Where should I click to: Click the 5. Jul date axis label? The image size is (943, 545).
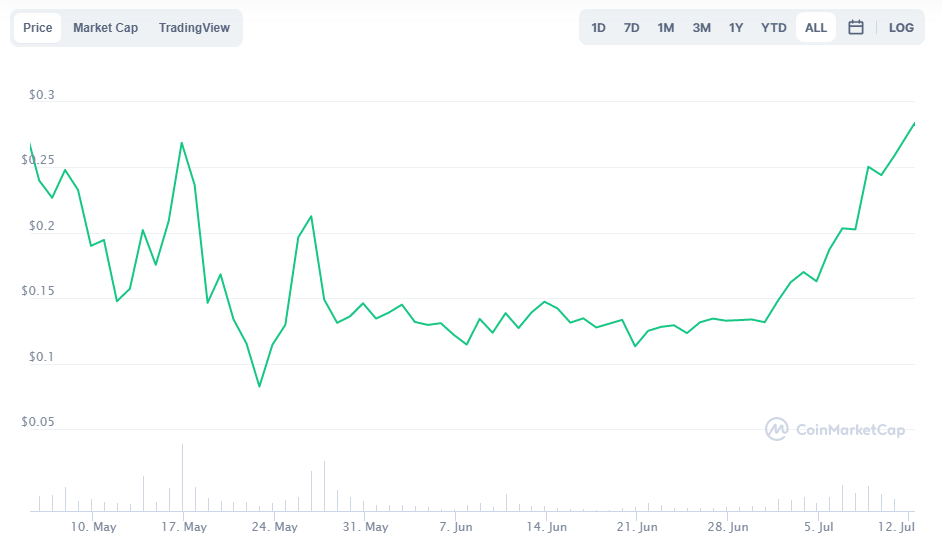tap(822, 527)
